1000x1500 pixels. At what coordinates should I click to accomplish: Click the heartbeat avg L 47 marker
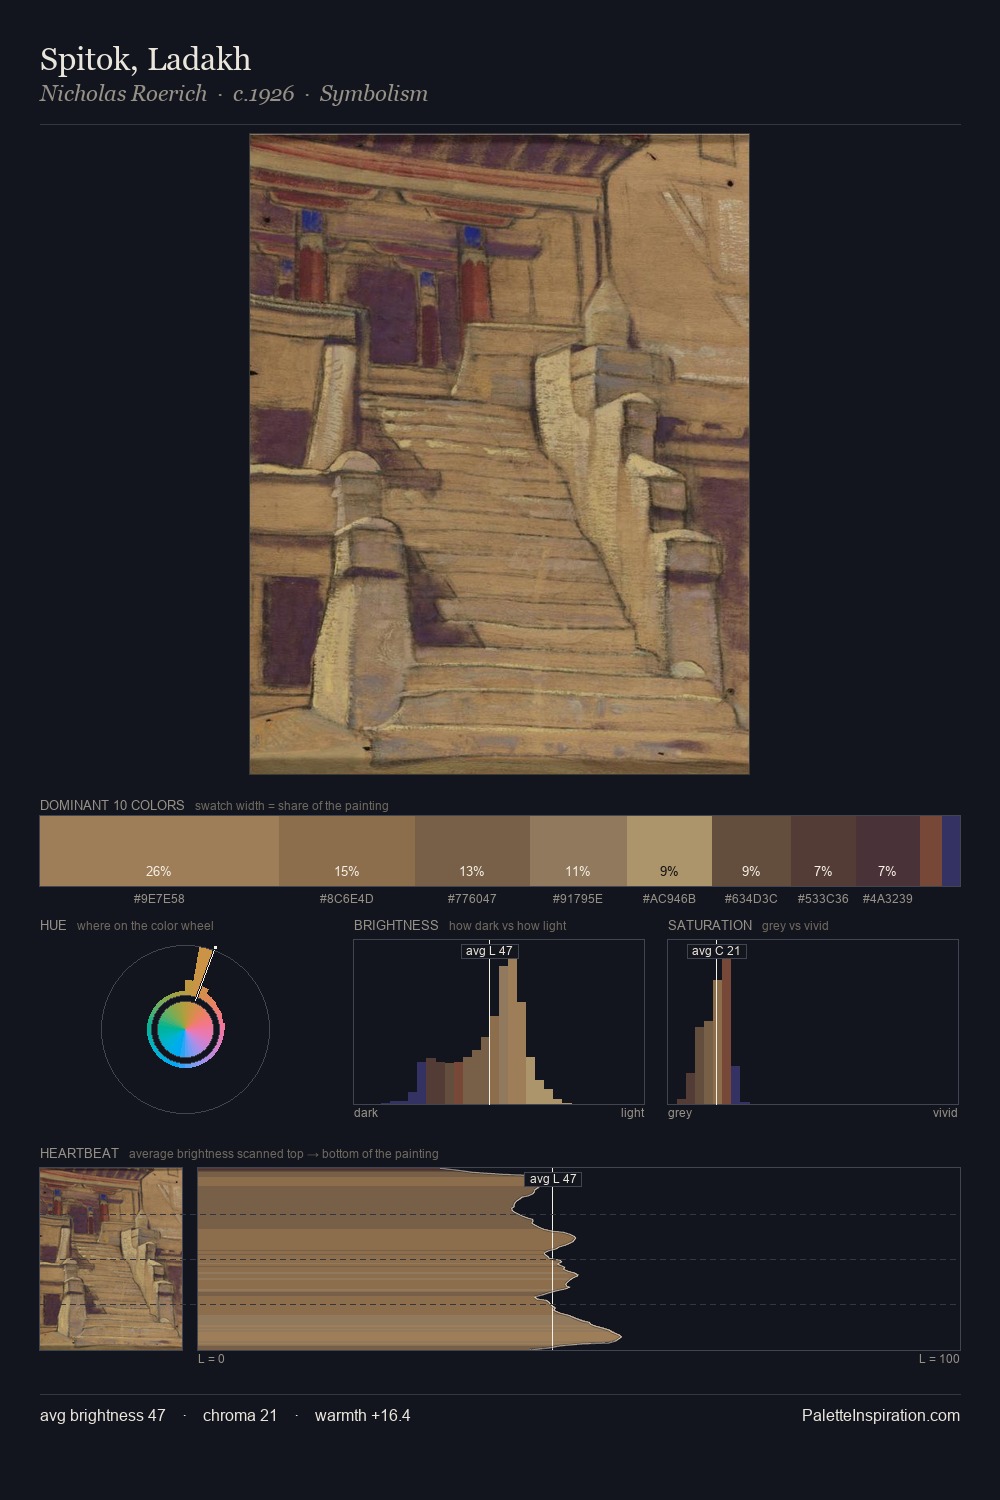553,1179
